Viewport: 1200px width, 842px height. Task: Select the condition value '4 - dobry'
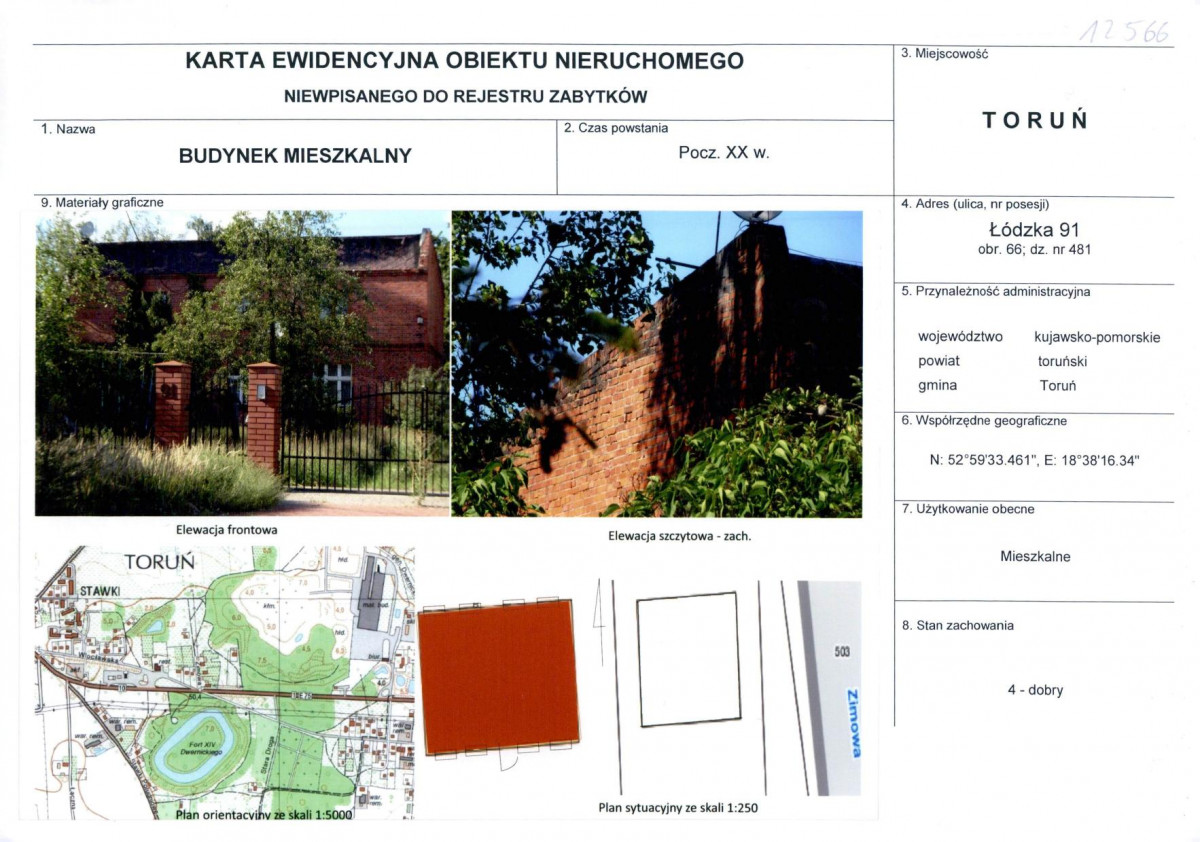click(1035, 690)
